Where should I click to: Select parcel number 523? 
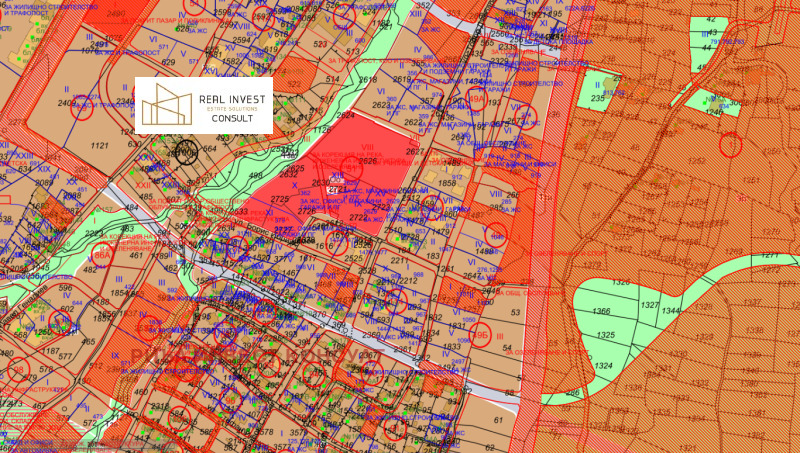coord(320,44)
